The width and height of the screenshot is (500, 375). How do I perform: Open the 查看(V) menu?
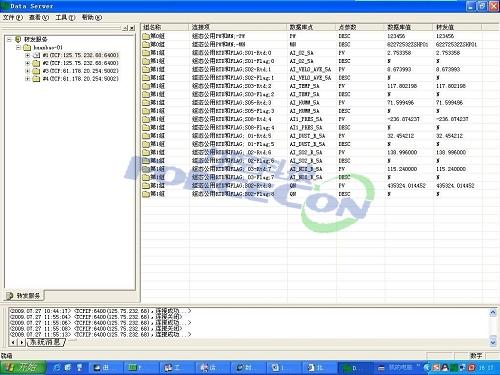tap(39, 17)
